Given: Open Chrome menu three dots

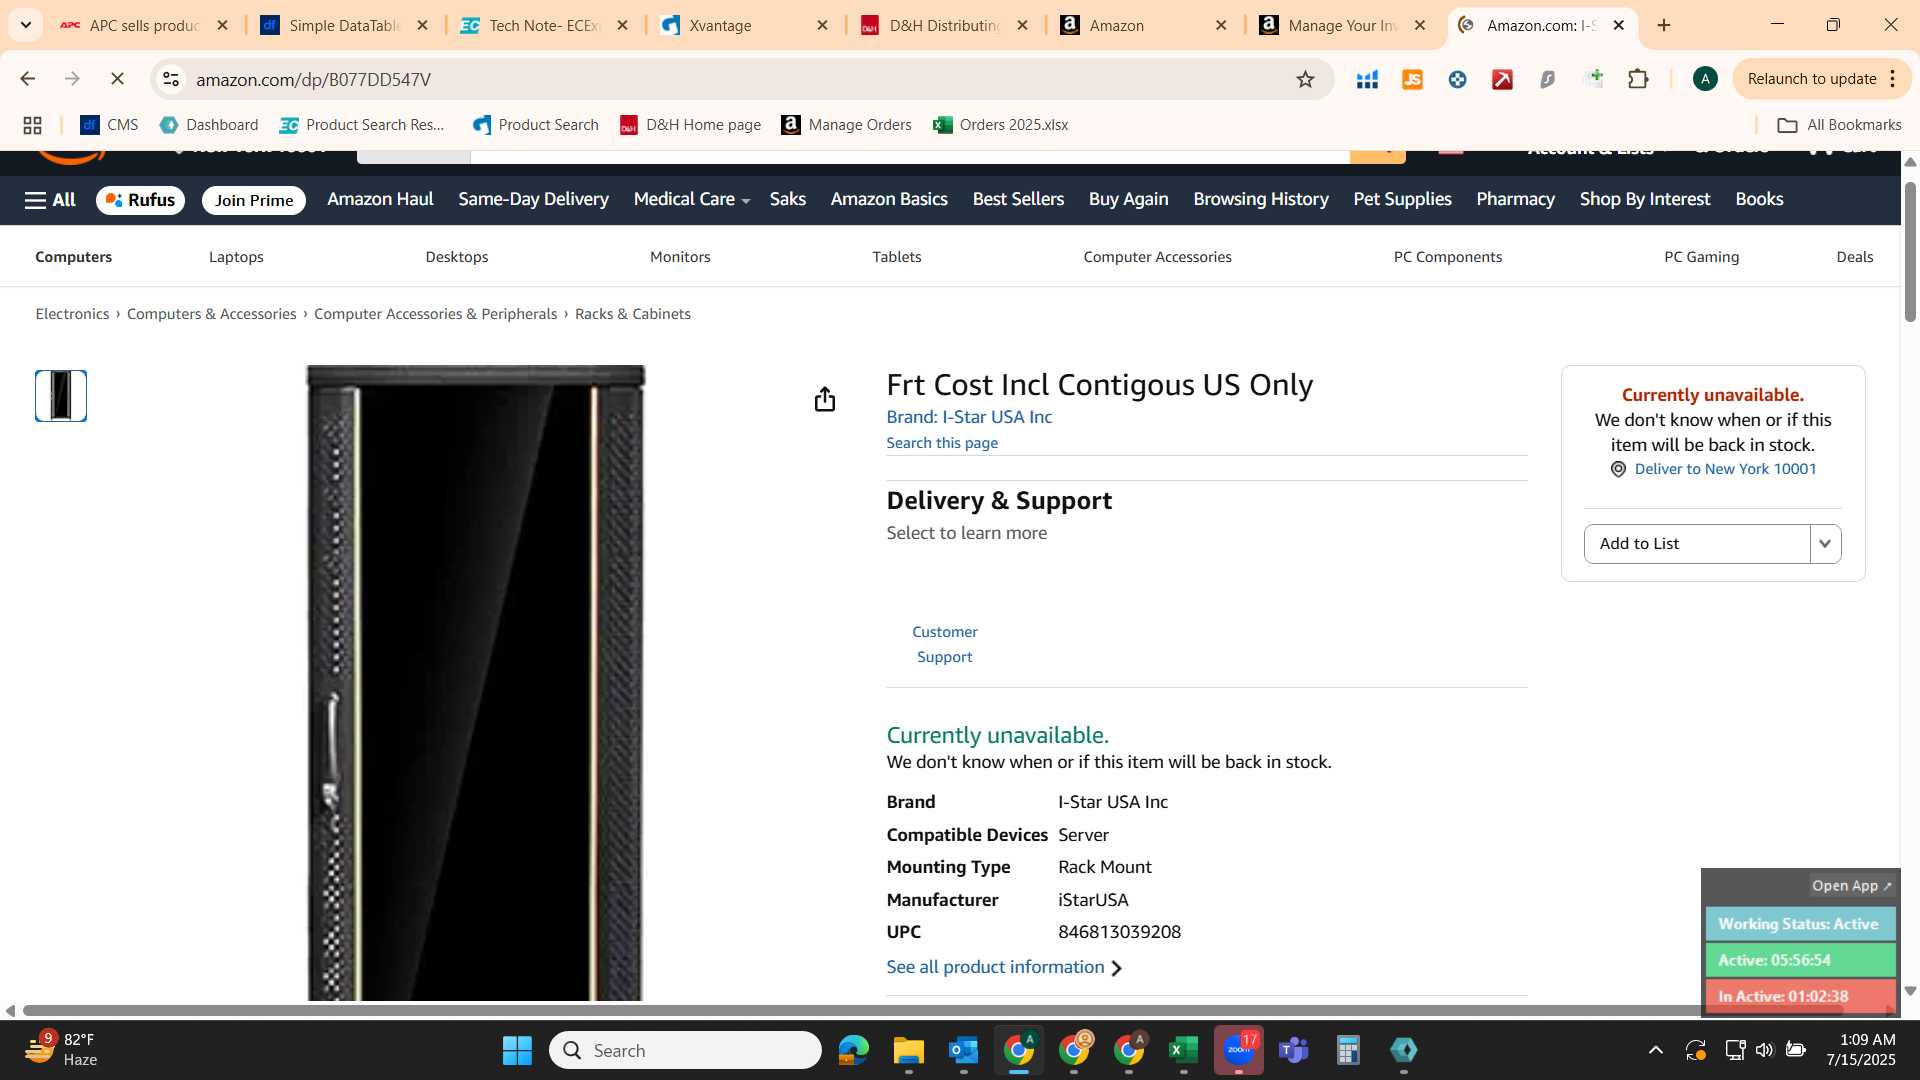Looking at the screenshot, I should coord(1893,79).
